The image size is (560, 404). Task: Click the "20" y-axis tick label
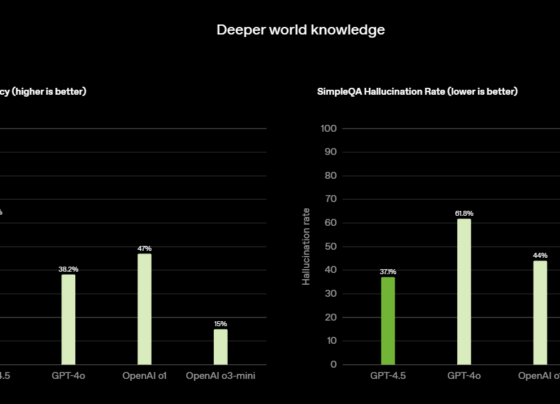coord(330,317)
